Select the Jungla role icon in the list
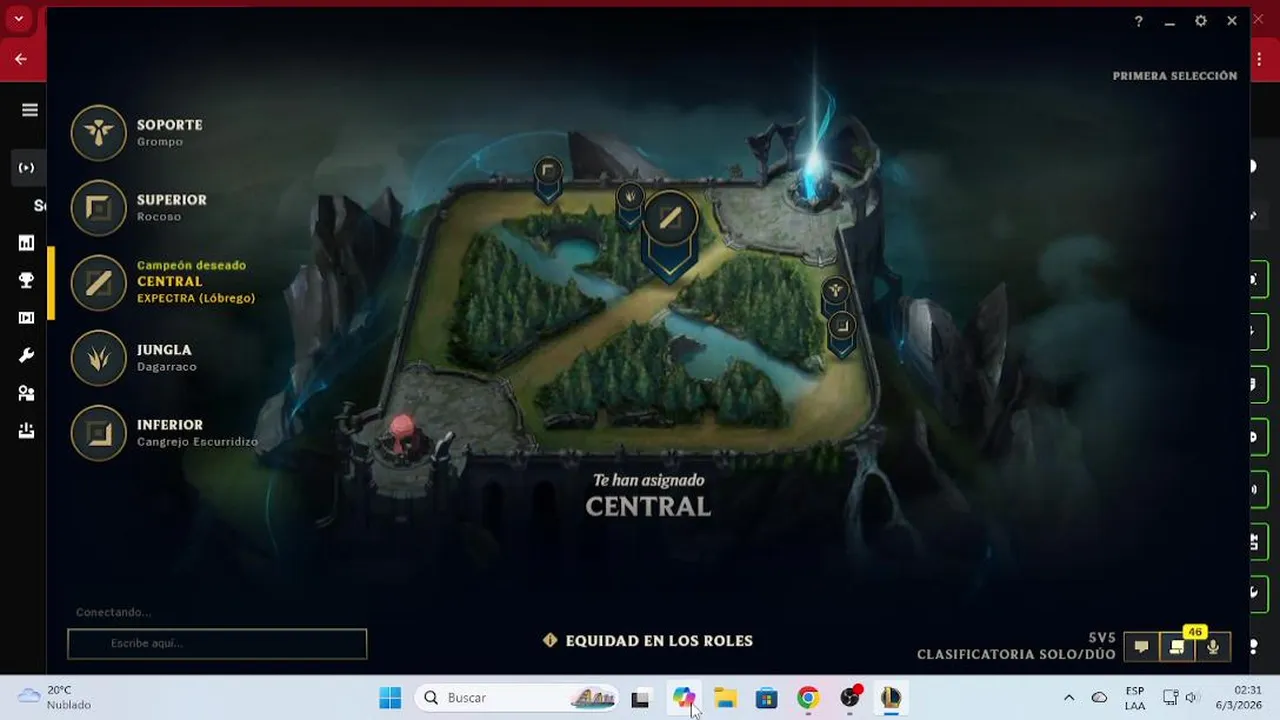1280x720 pixels. (98, 358)
